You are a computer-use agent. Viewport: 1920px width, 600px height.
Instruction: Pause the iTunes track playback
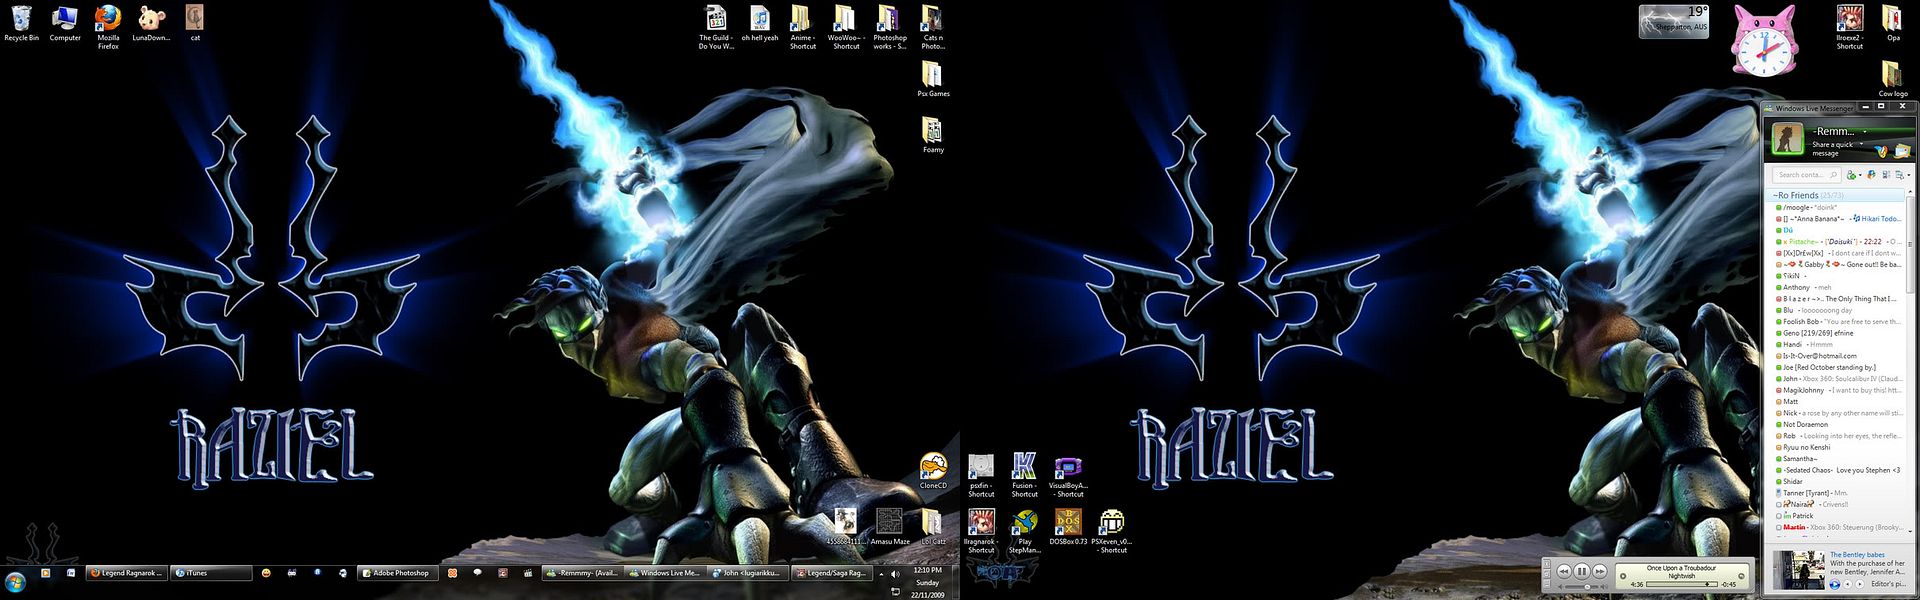[1582, 571]
